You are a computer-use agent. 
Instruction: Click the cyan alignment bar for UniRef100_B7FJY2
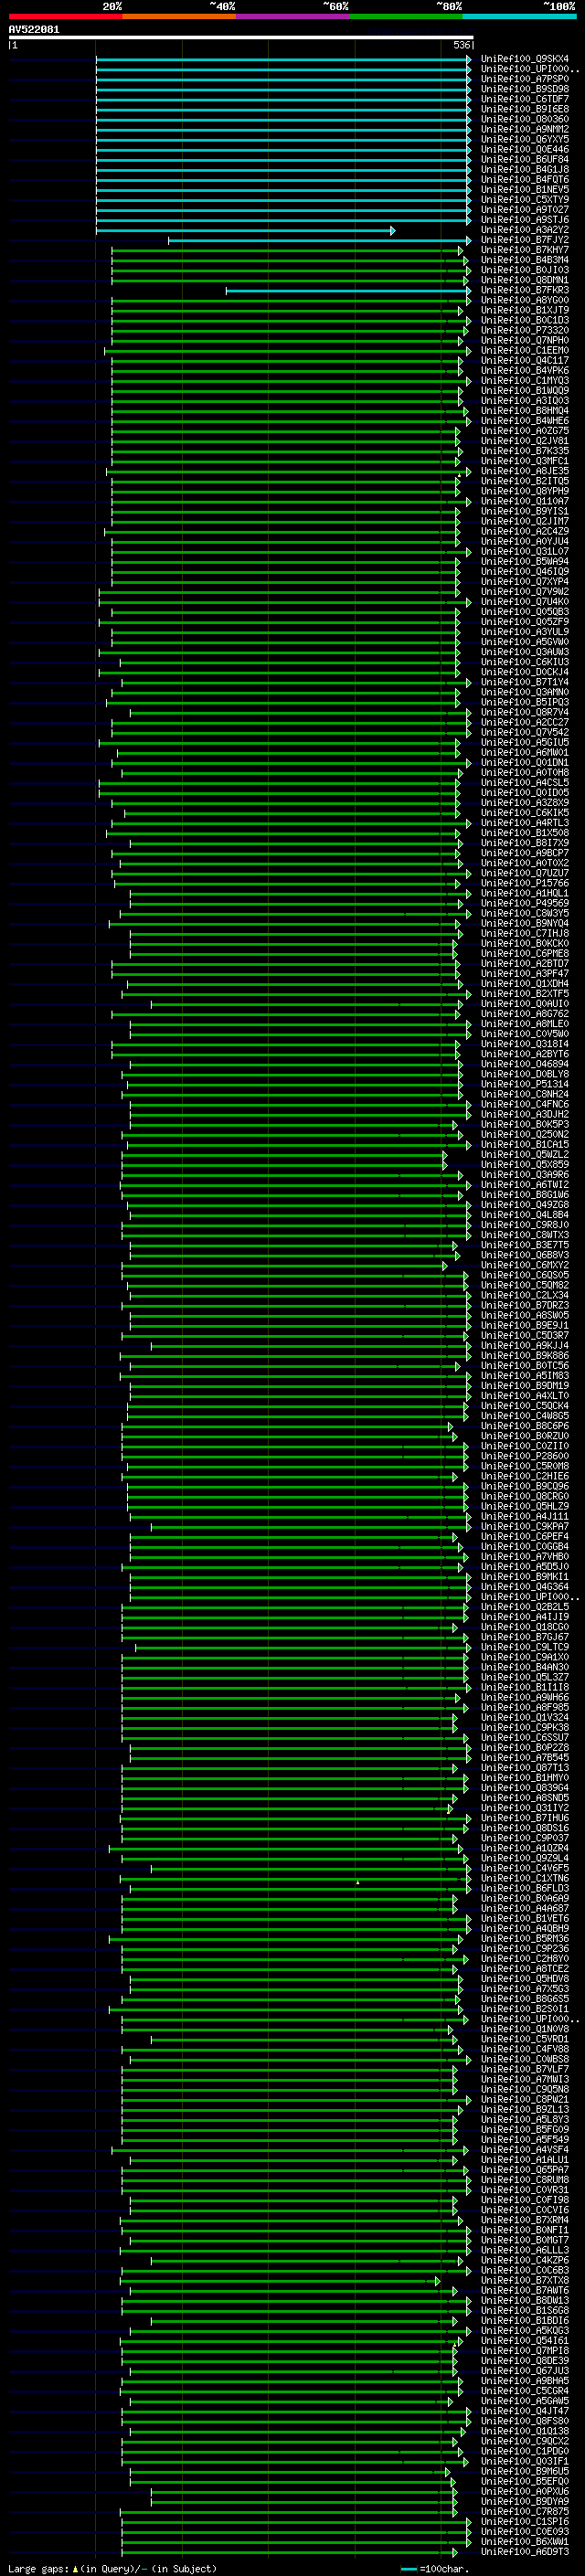tap(319, 241)
